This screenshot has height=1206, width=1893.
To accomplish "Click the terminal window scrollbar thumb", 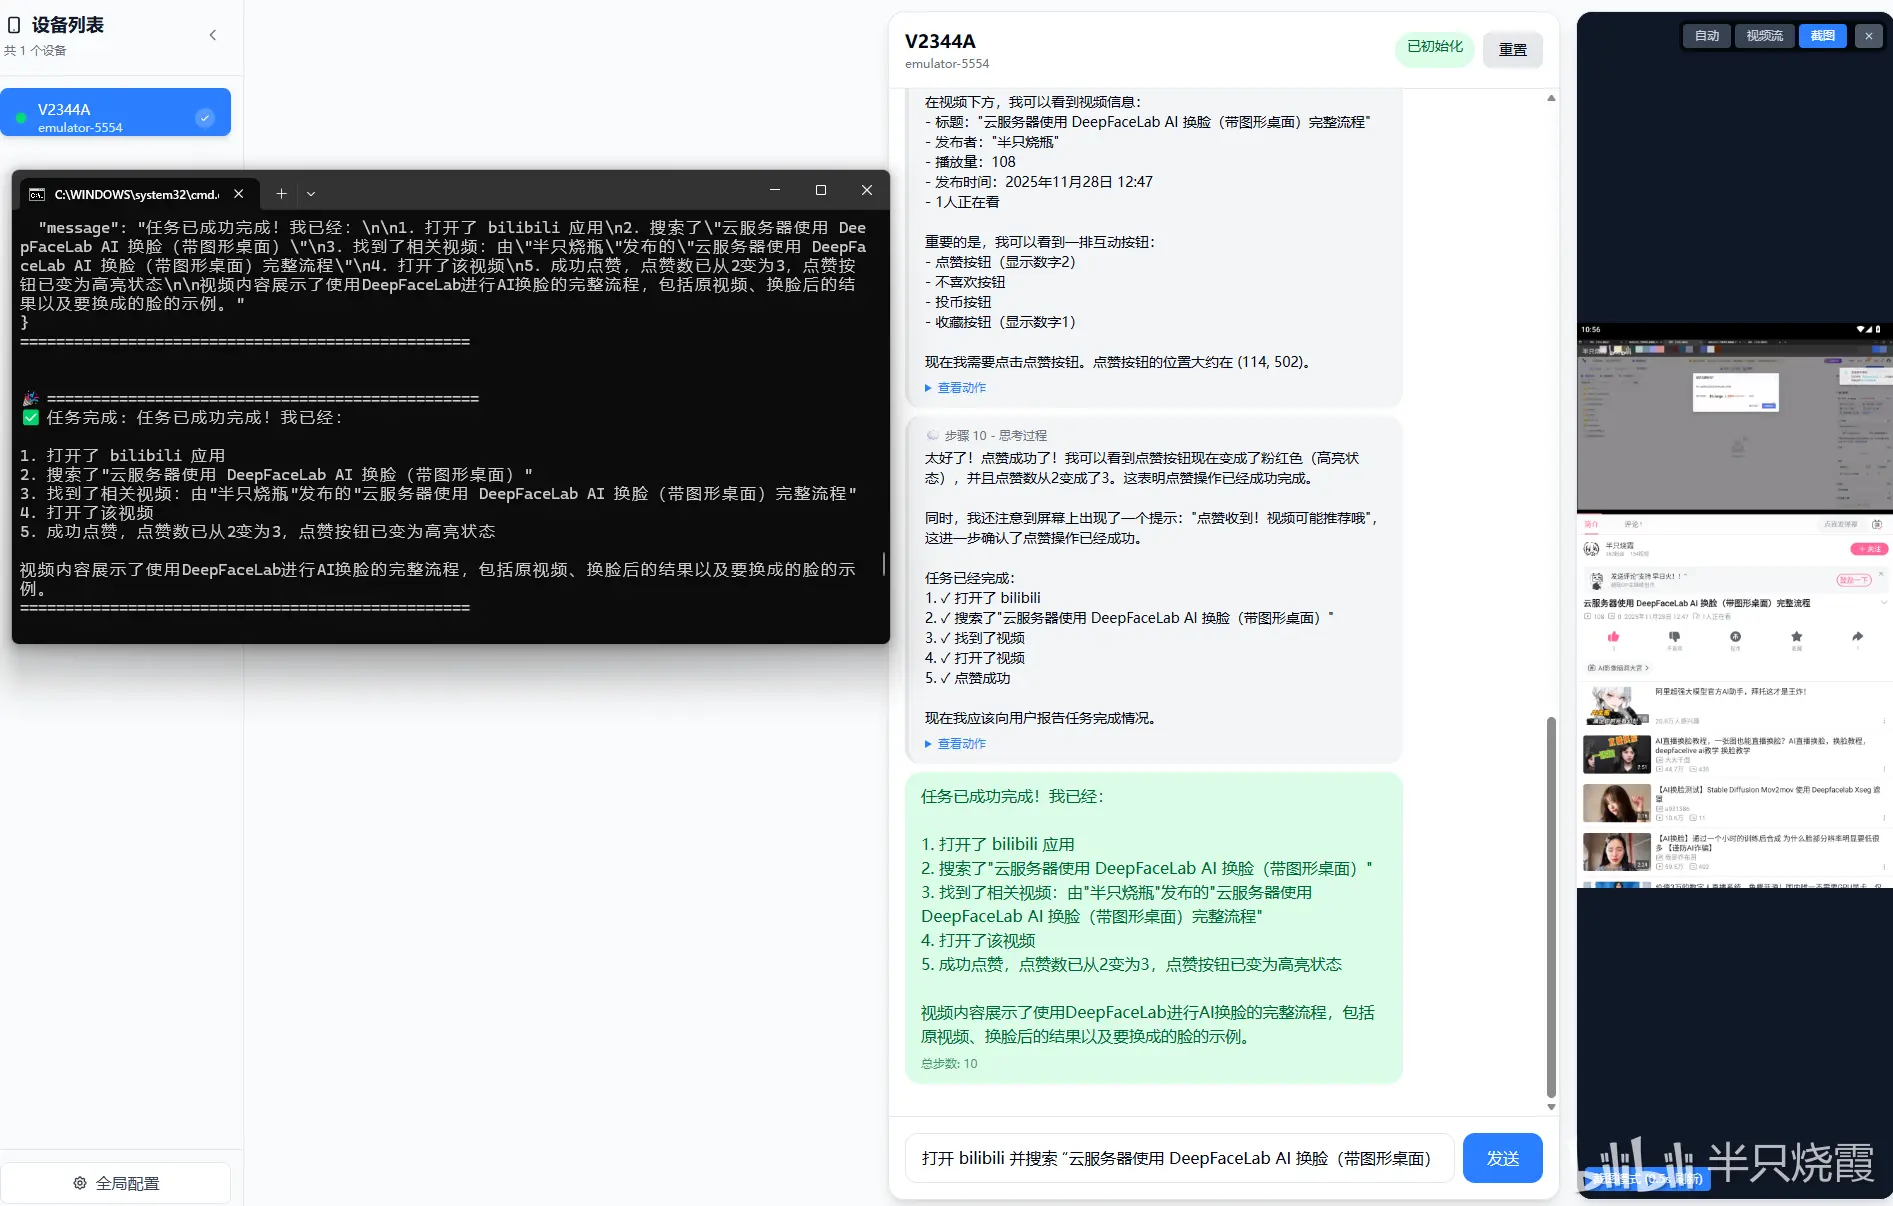I will (x=883, y=564).
